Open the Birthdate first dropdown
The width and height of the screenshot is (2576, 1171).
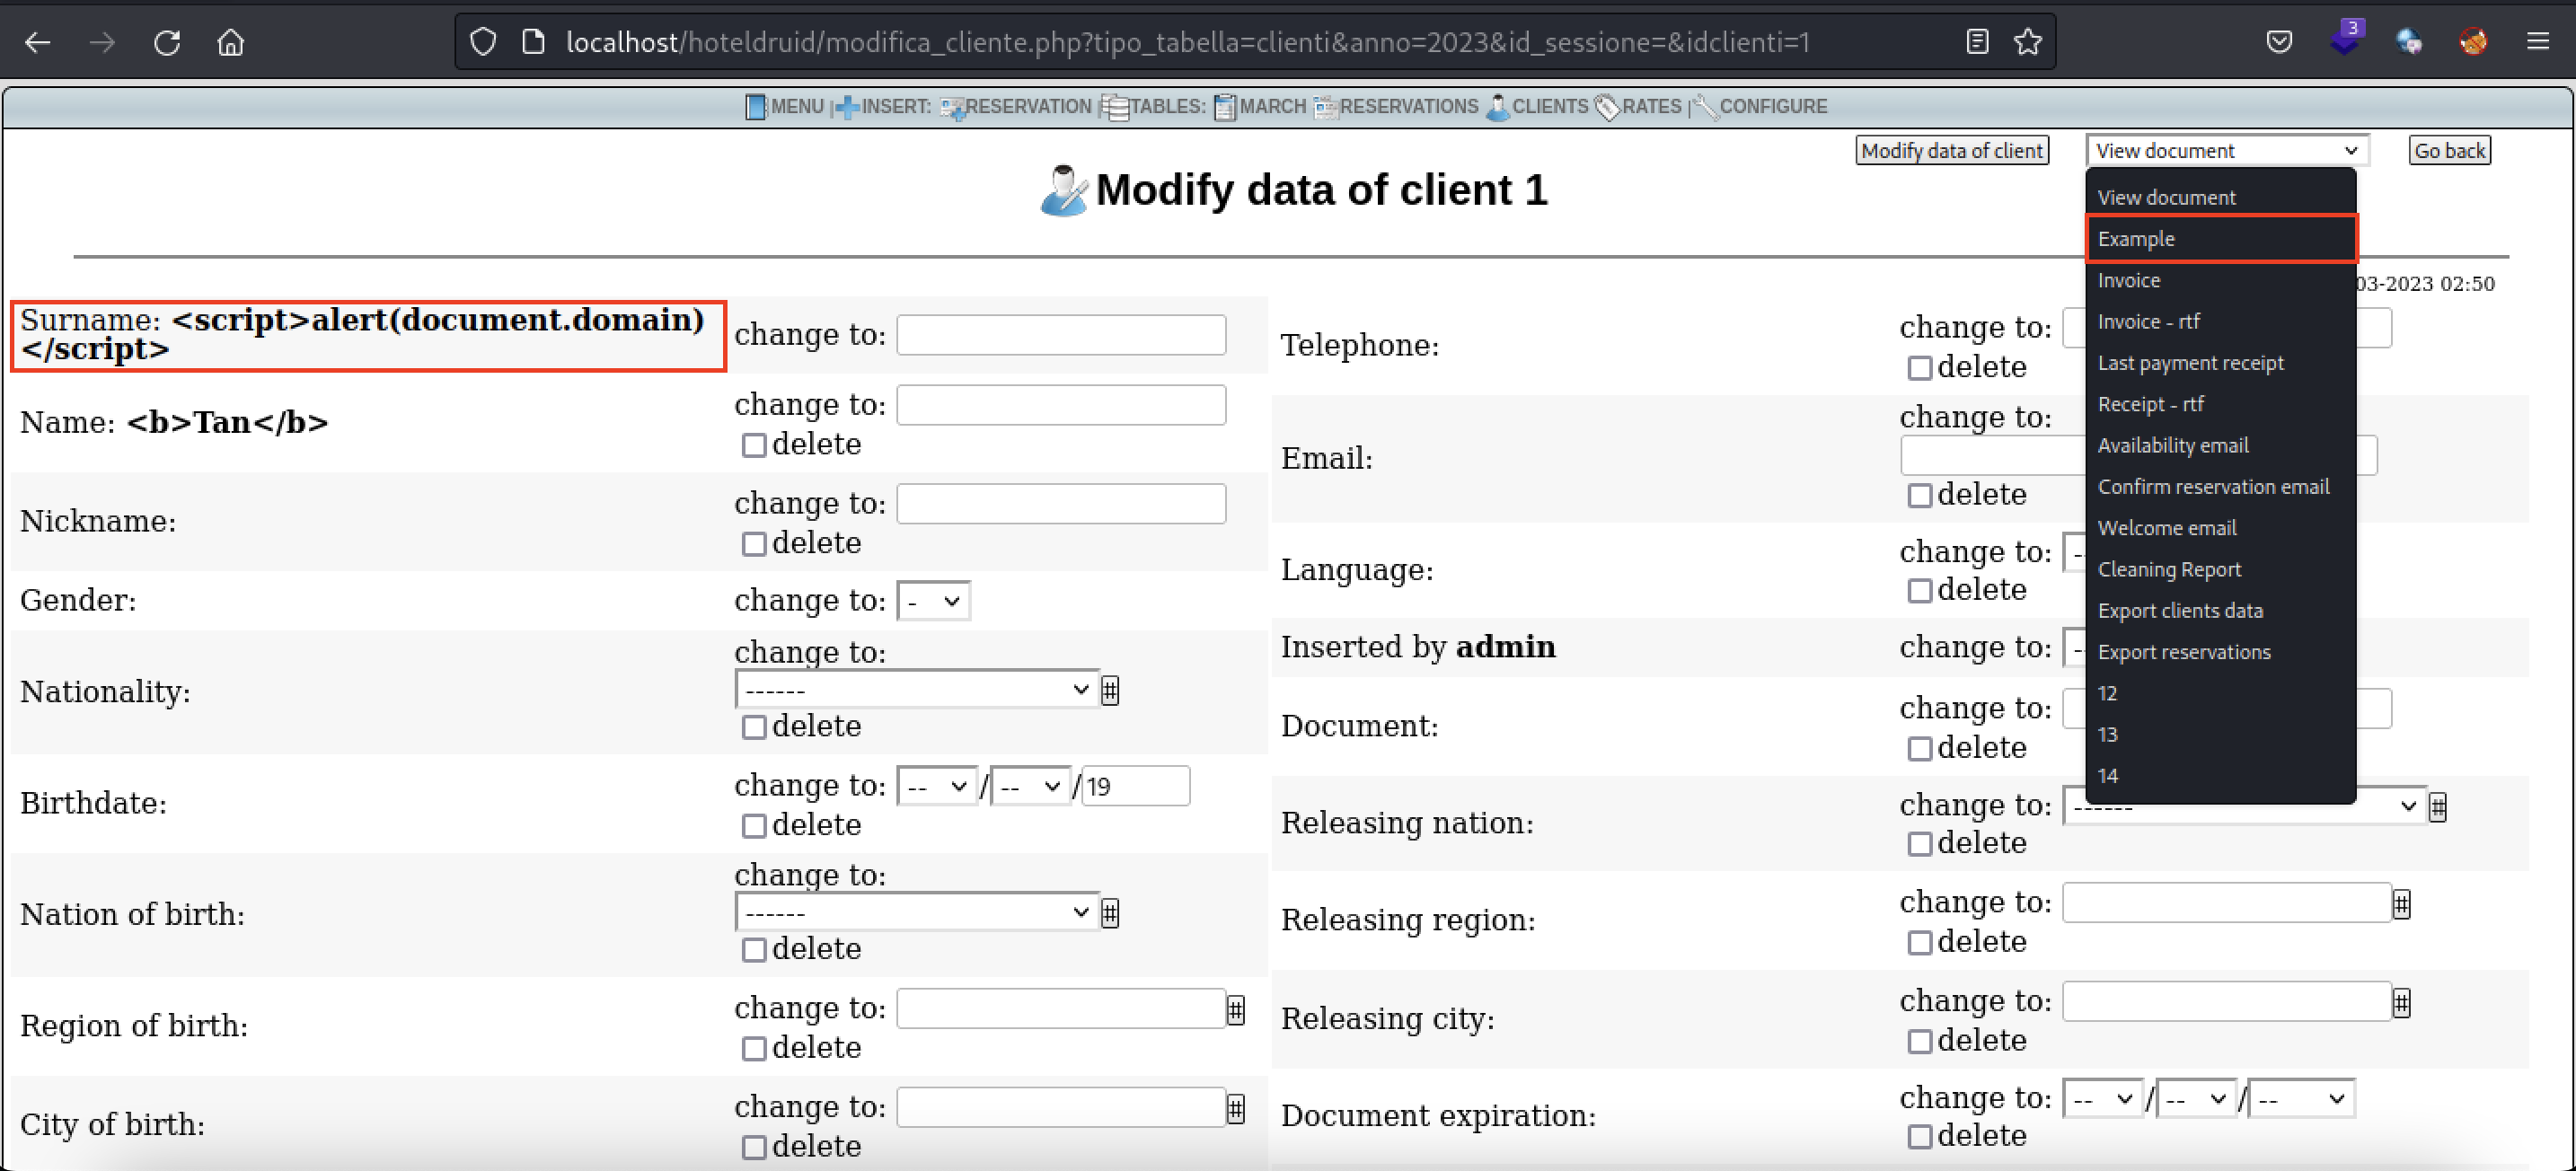coord(936,787)
